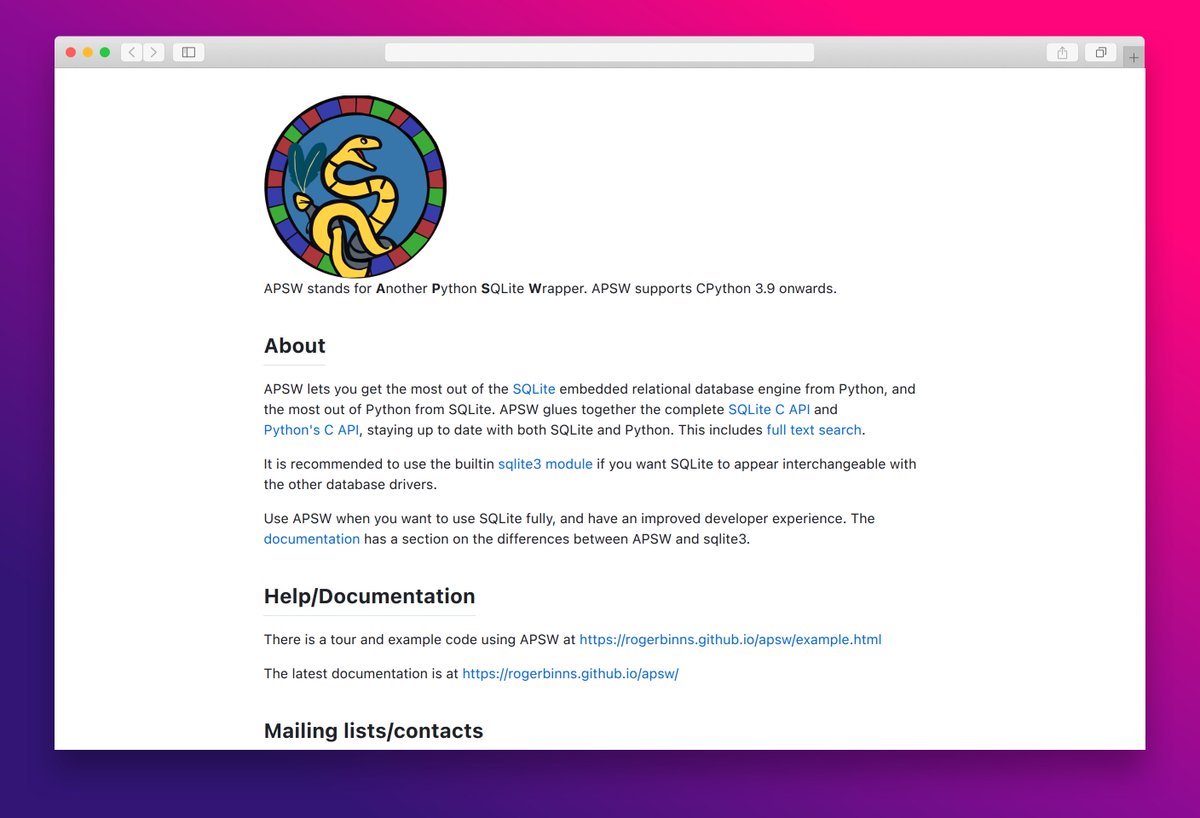This screenshot has height=818, width=1200.
Task: Maximize the window with green button
Action: 105,52
